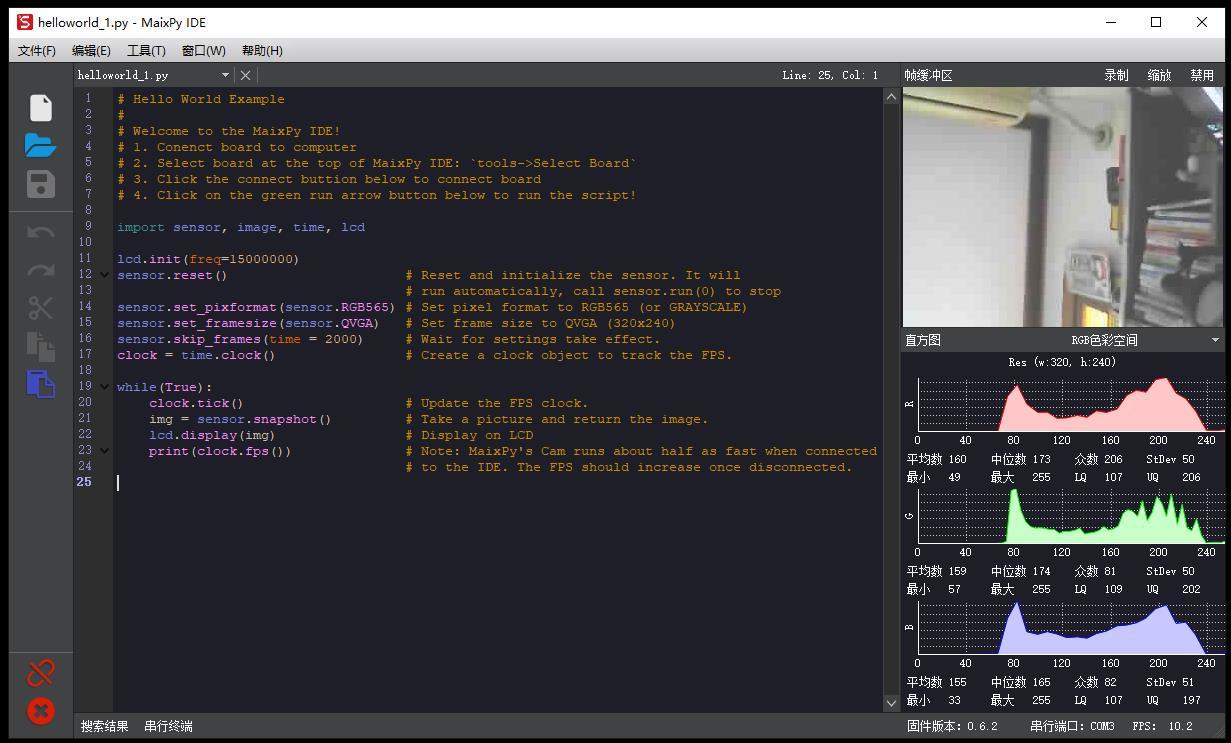Click the 串行端口: COM3 status entry
The image size is (1231, 743).
(x=1072, y=726)
